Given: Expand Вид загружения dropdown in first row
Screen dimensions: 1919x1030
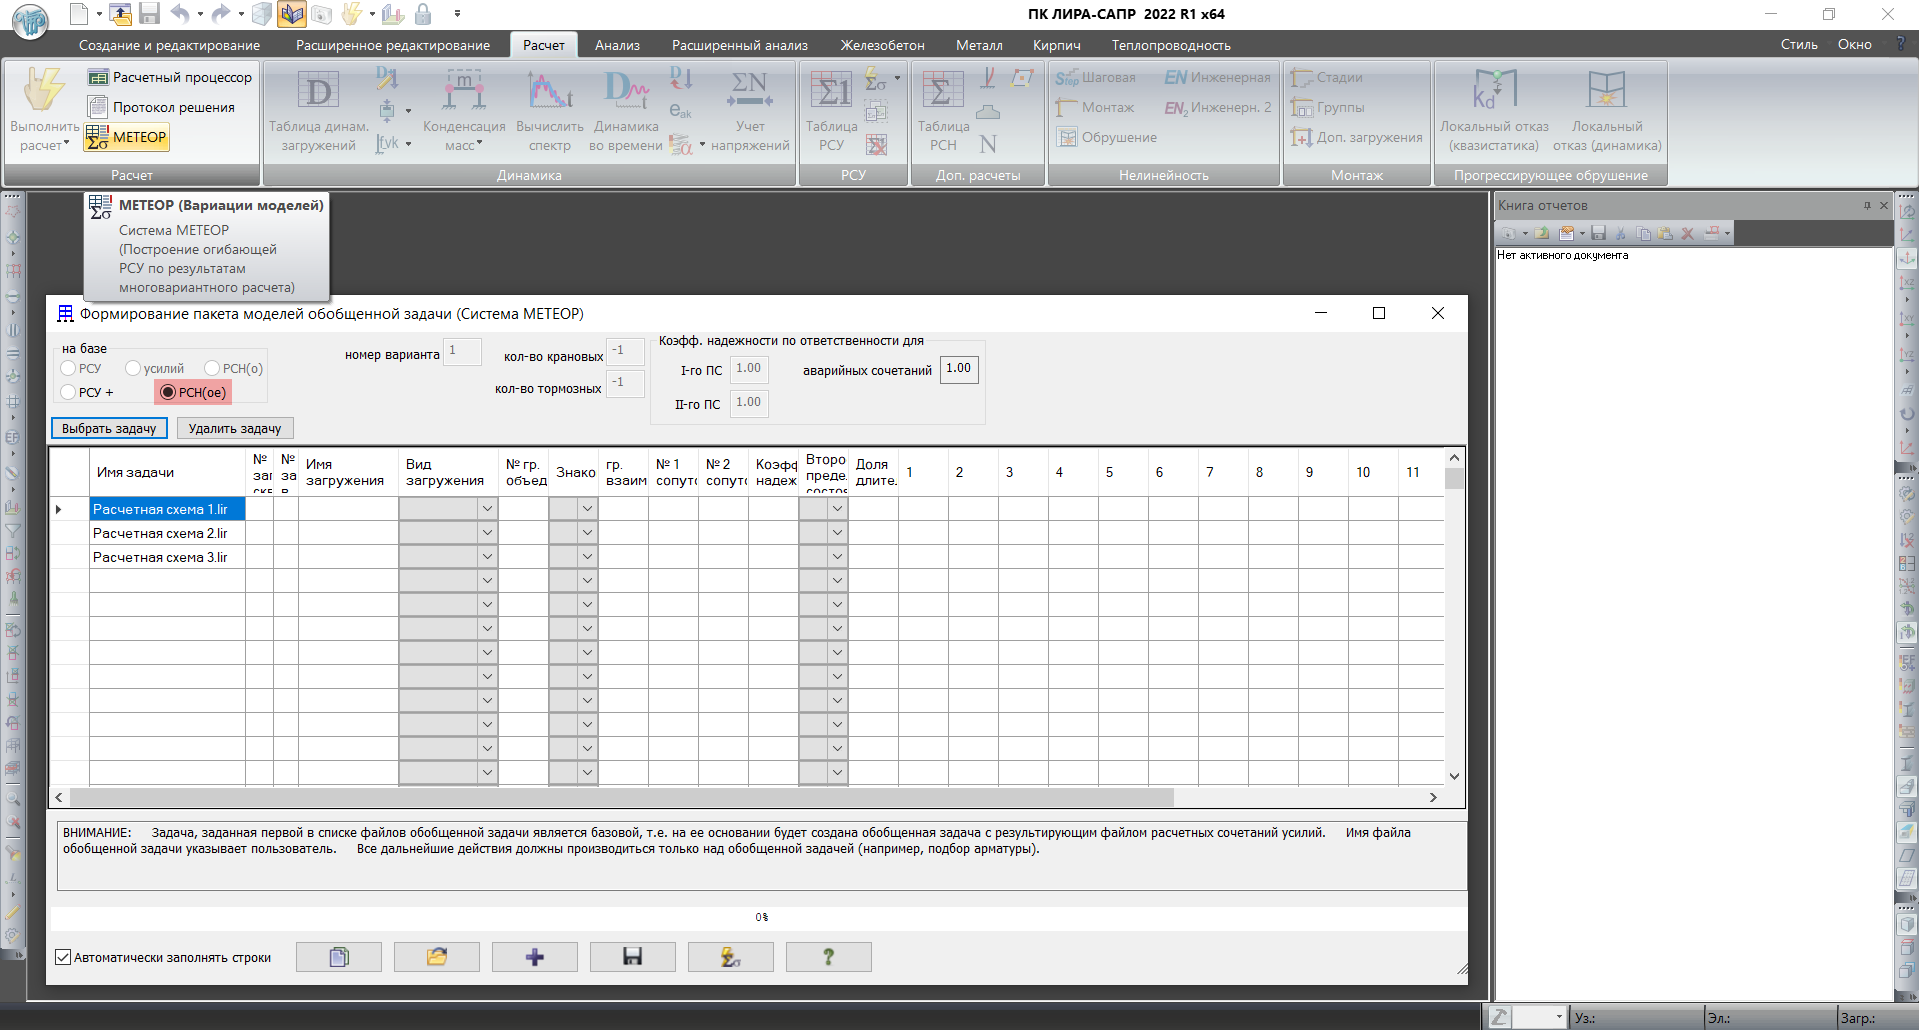Looking at the screenshot, I should [487, 509].
